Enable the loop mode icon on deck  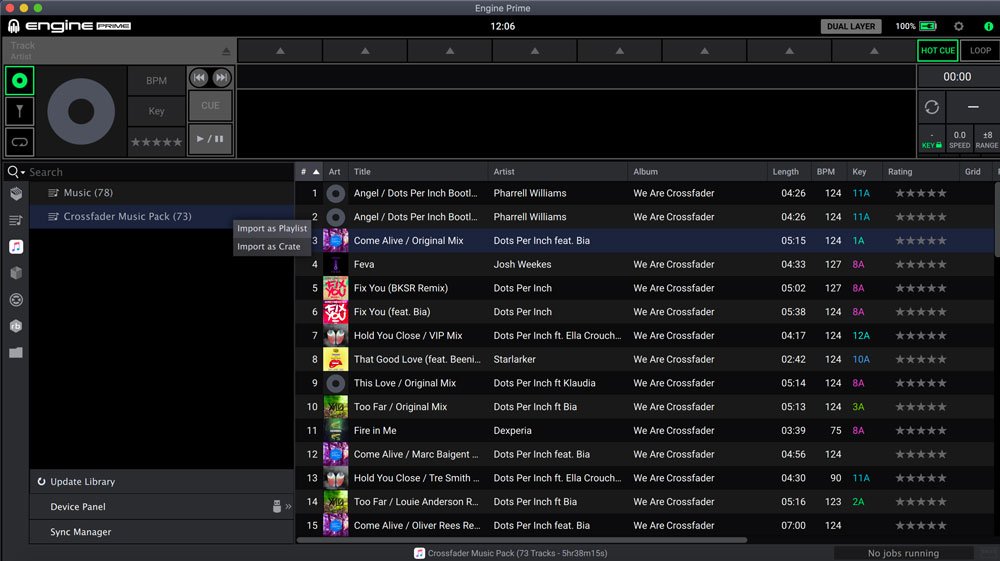coord(19,141)
